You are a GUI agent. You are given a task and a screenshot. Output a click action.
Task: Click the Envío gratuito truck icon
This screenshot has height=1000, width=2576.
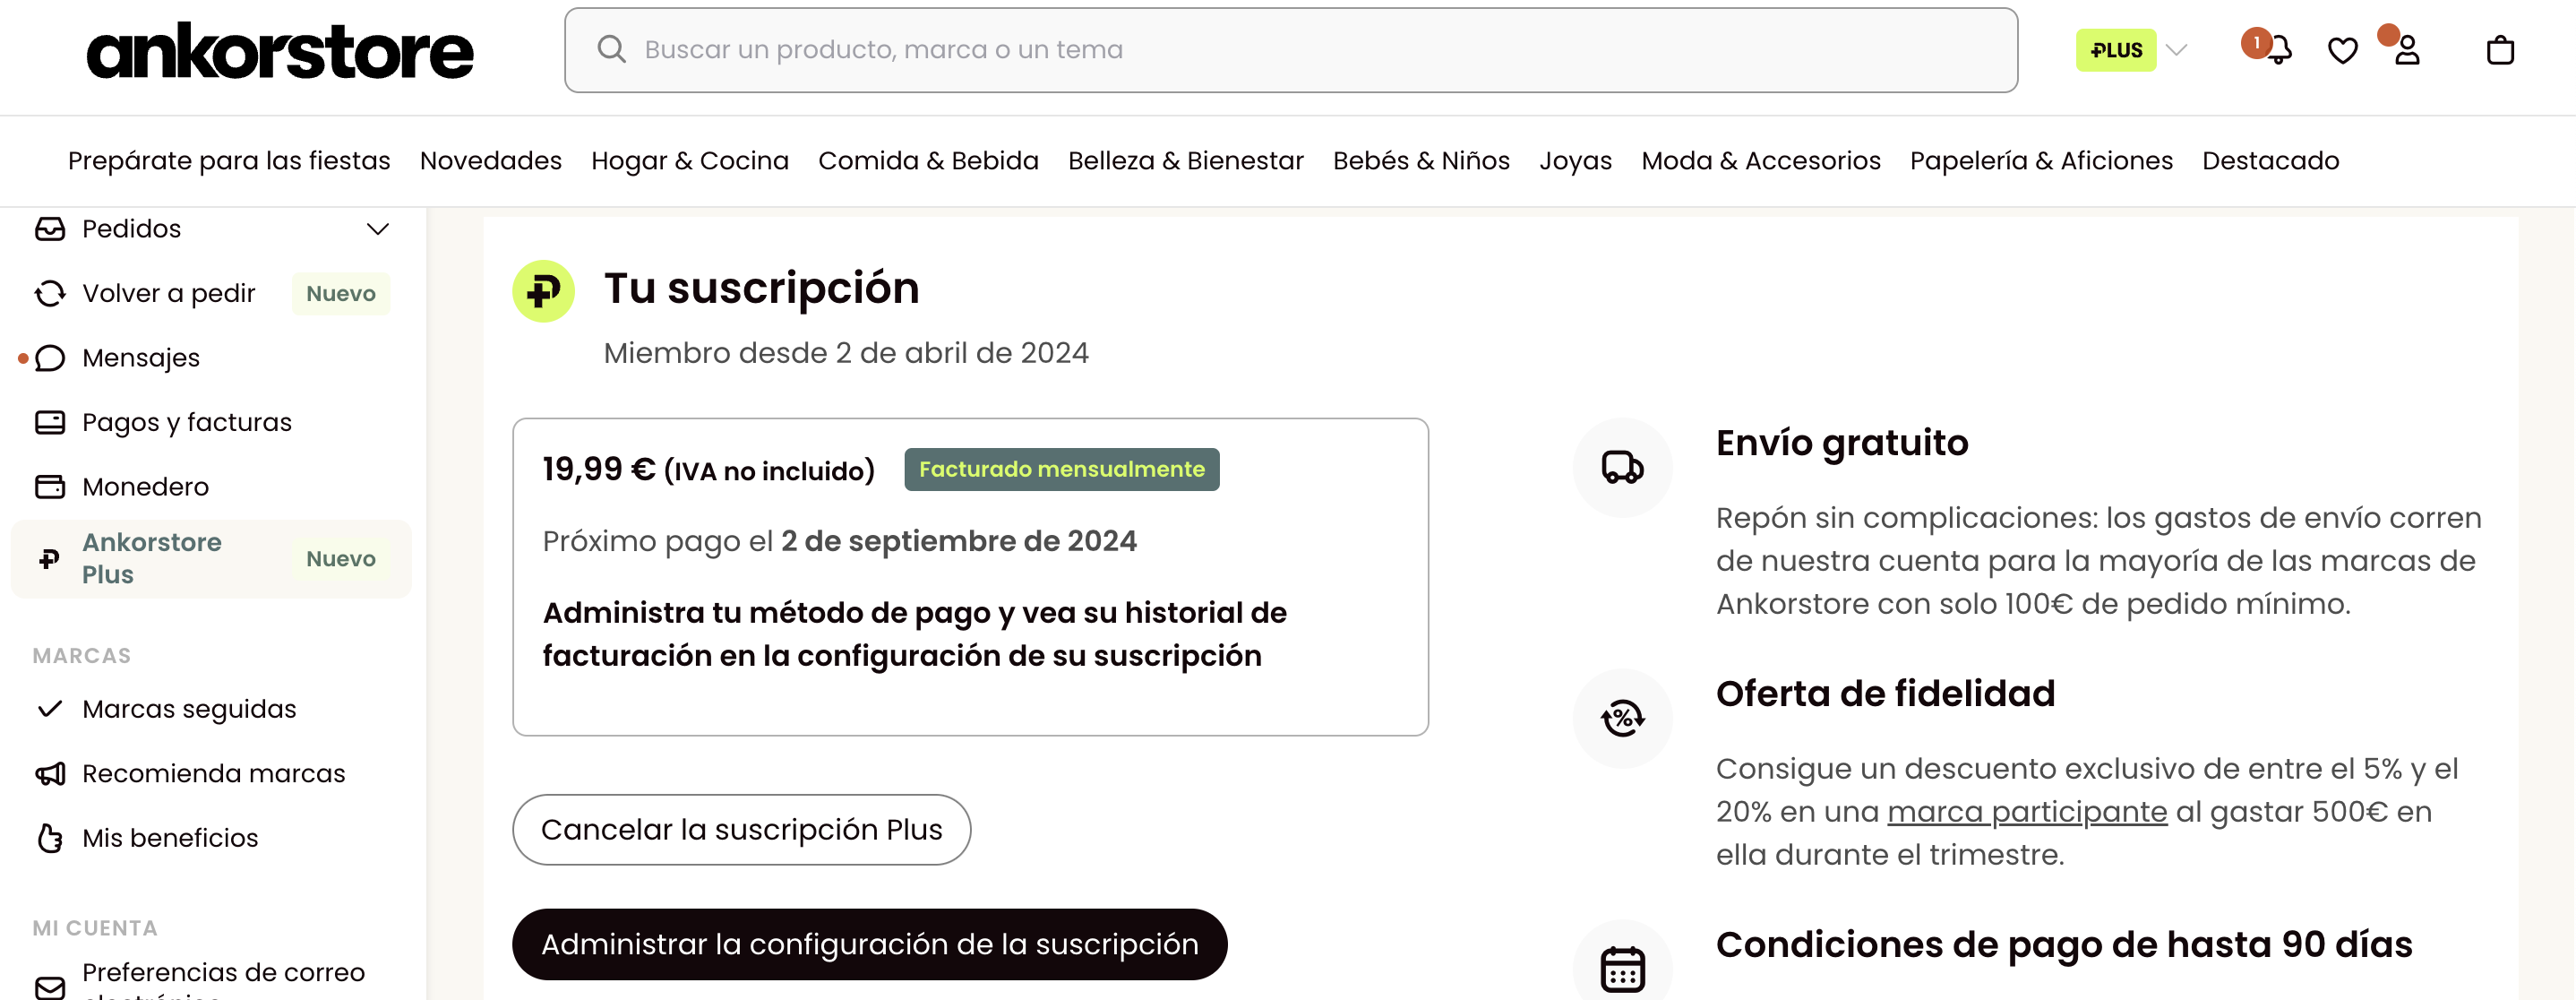(1622, 467)
